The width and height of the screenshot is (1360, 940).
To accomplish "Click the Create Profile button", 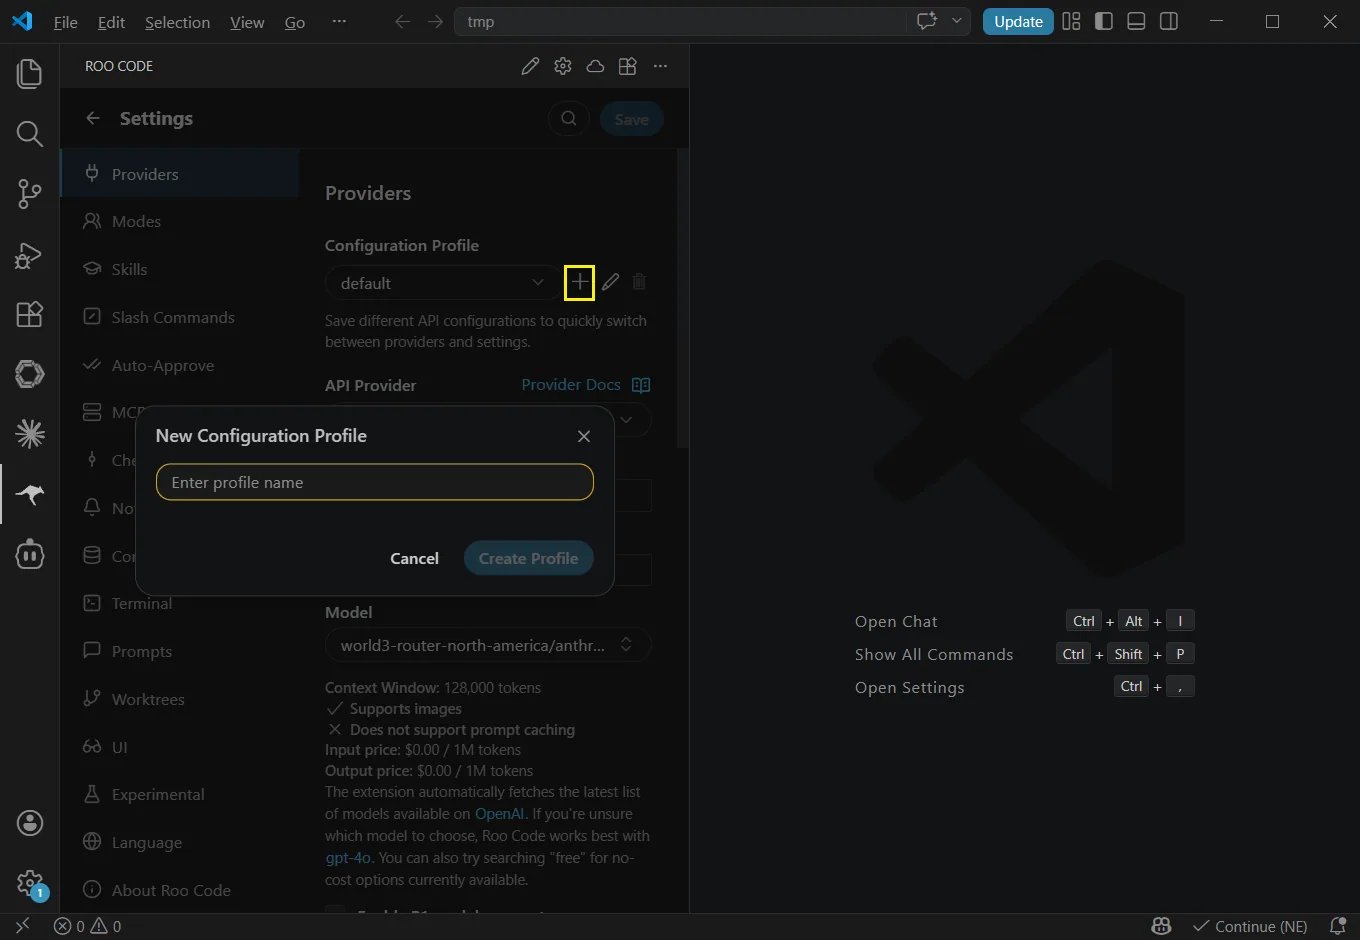I will tap(528, 558).
